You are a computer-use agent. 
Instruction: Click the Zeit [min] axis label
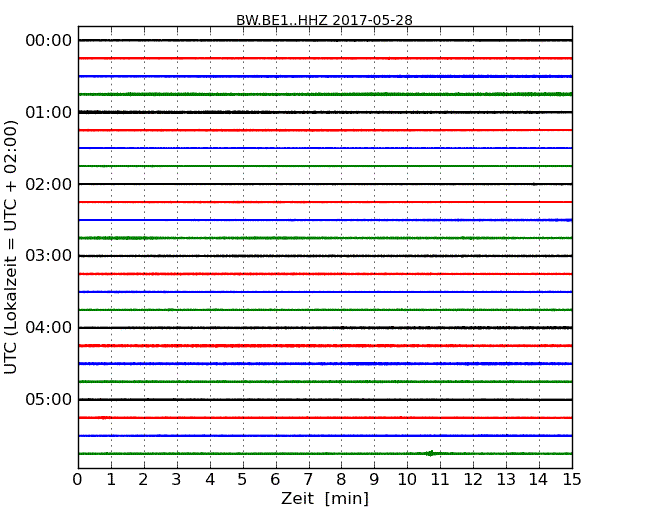[325, 498]
